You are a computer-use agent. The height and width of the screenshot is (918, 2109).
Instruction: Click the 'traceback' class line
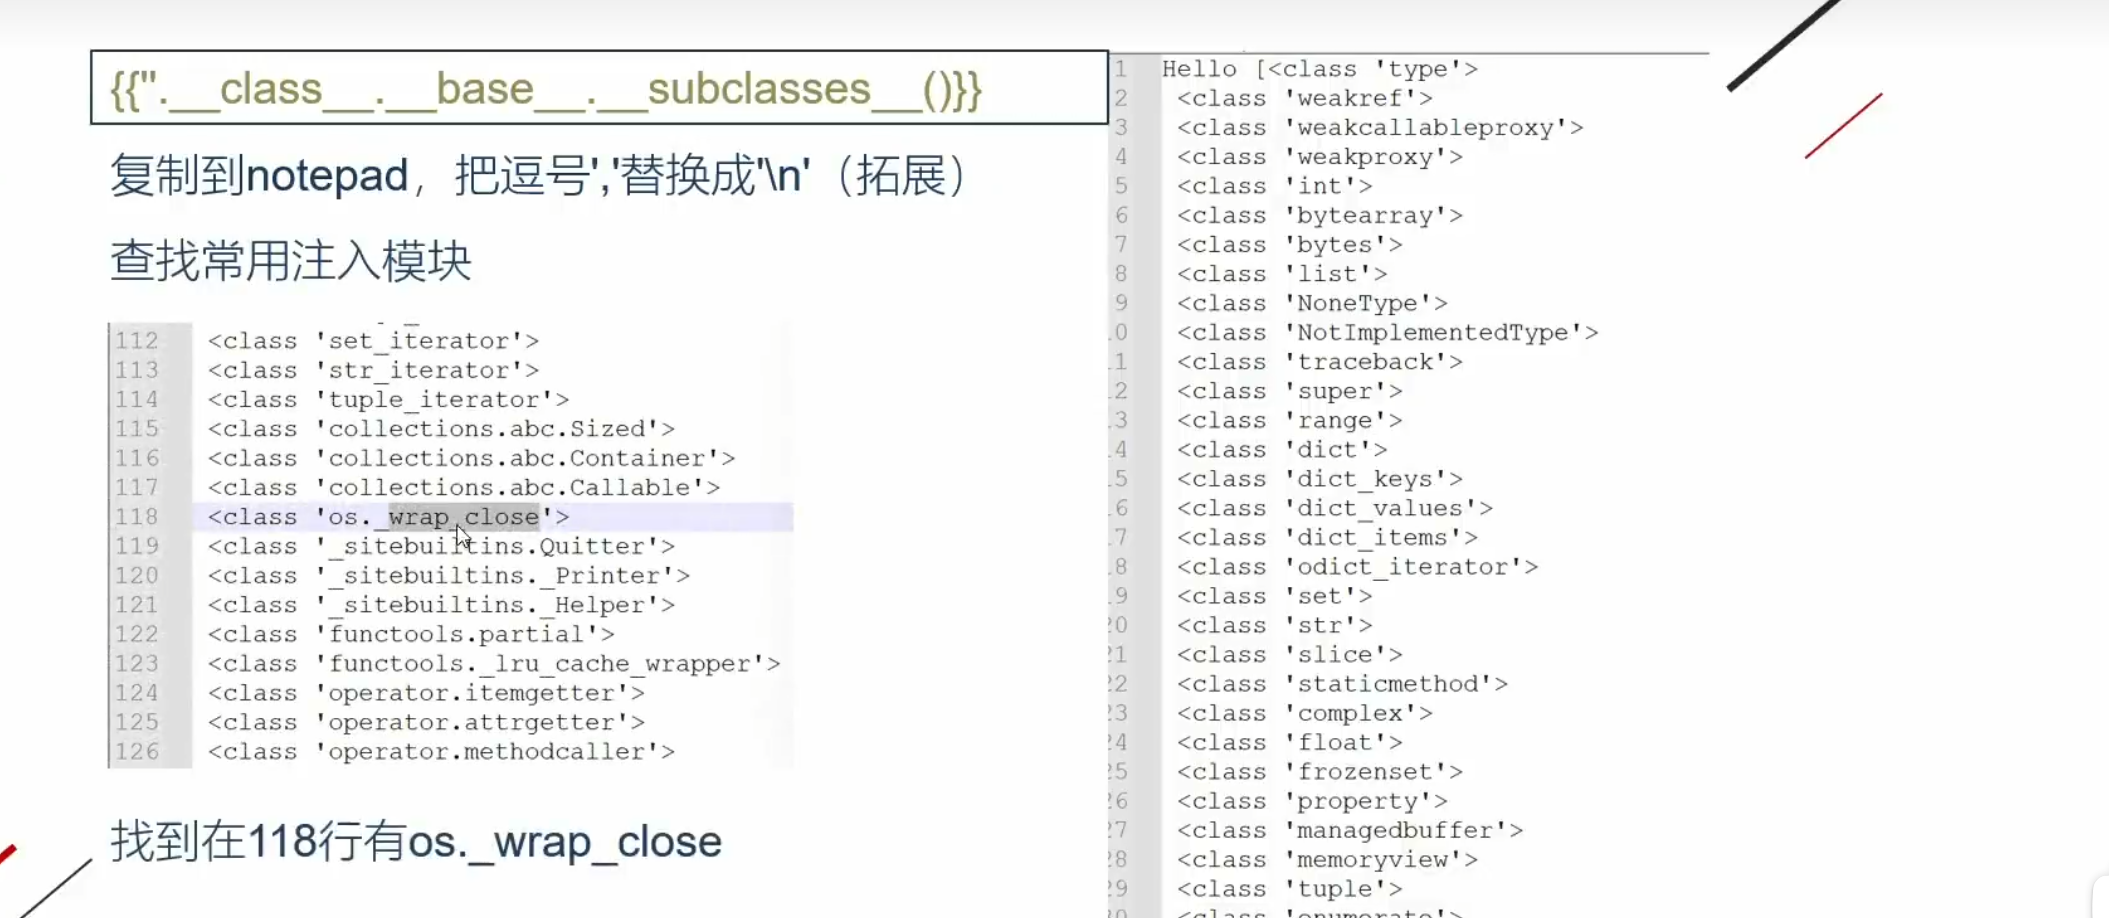pos(1319,362)
